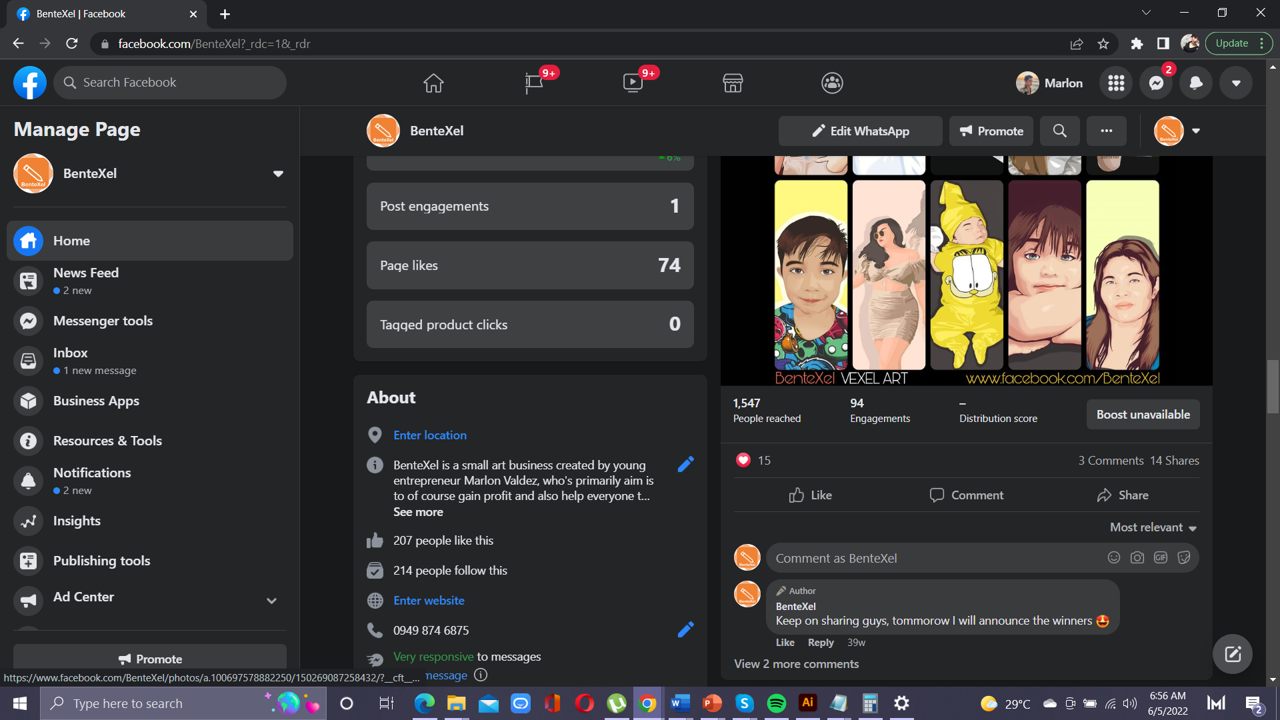This screenshot has height=720, width=1280.
Task: Add a GIF to the comment
Action: [x=1161, y=558]
